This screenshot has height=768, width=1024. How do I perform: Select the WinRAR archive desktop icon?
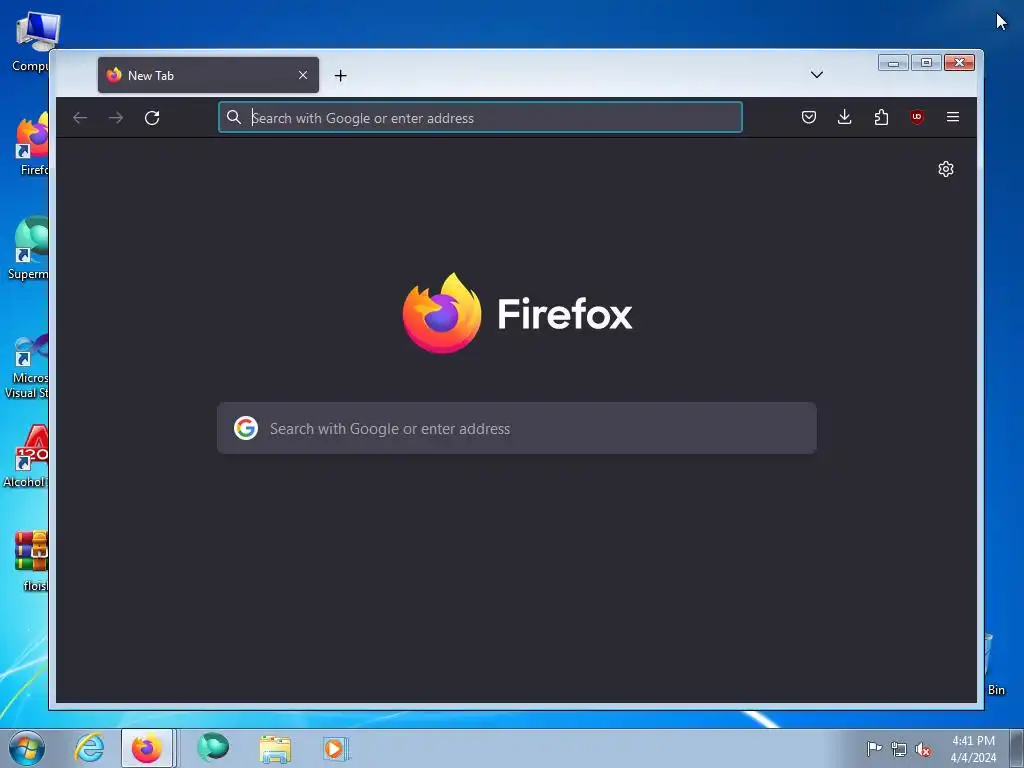[x=33, y=560]
